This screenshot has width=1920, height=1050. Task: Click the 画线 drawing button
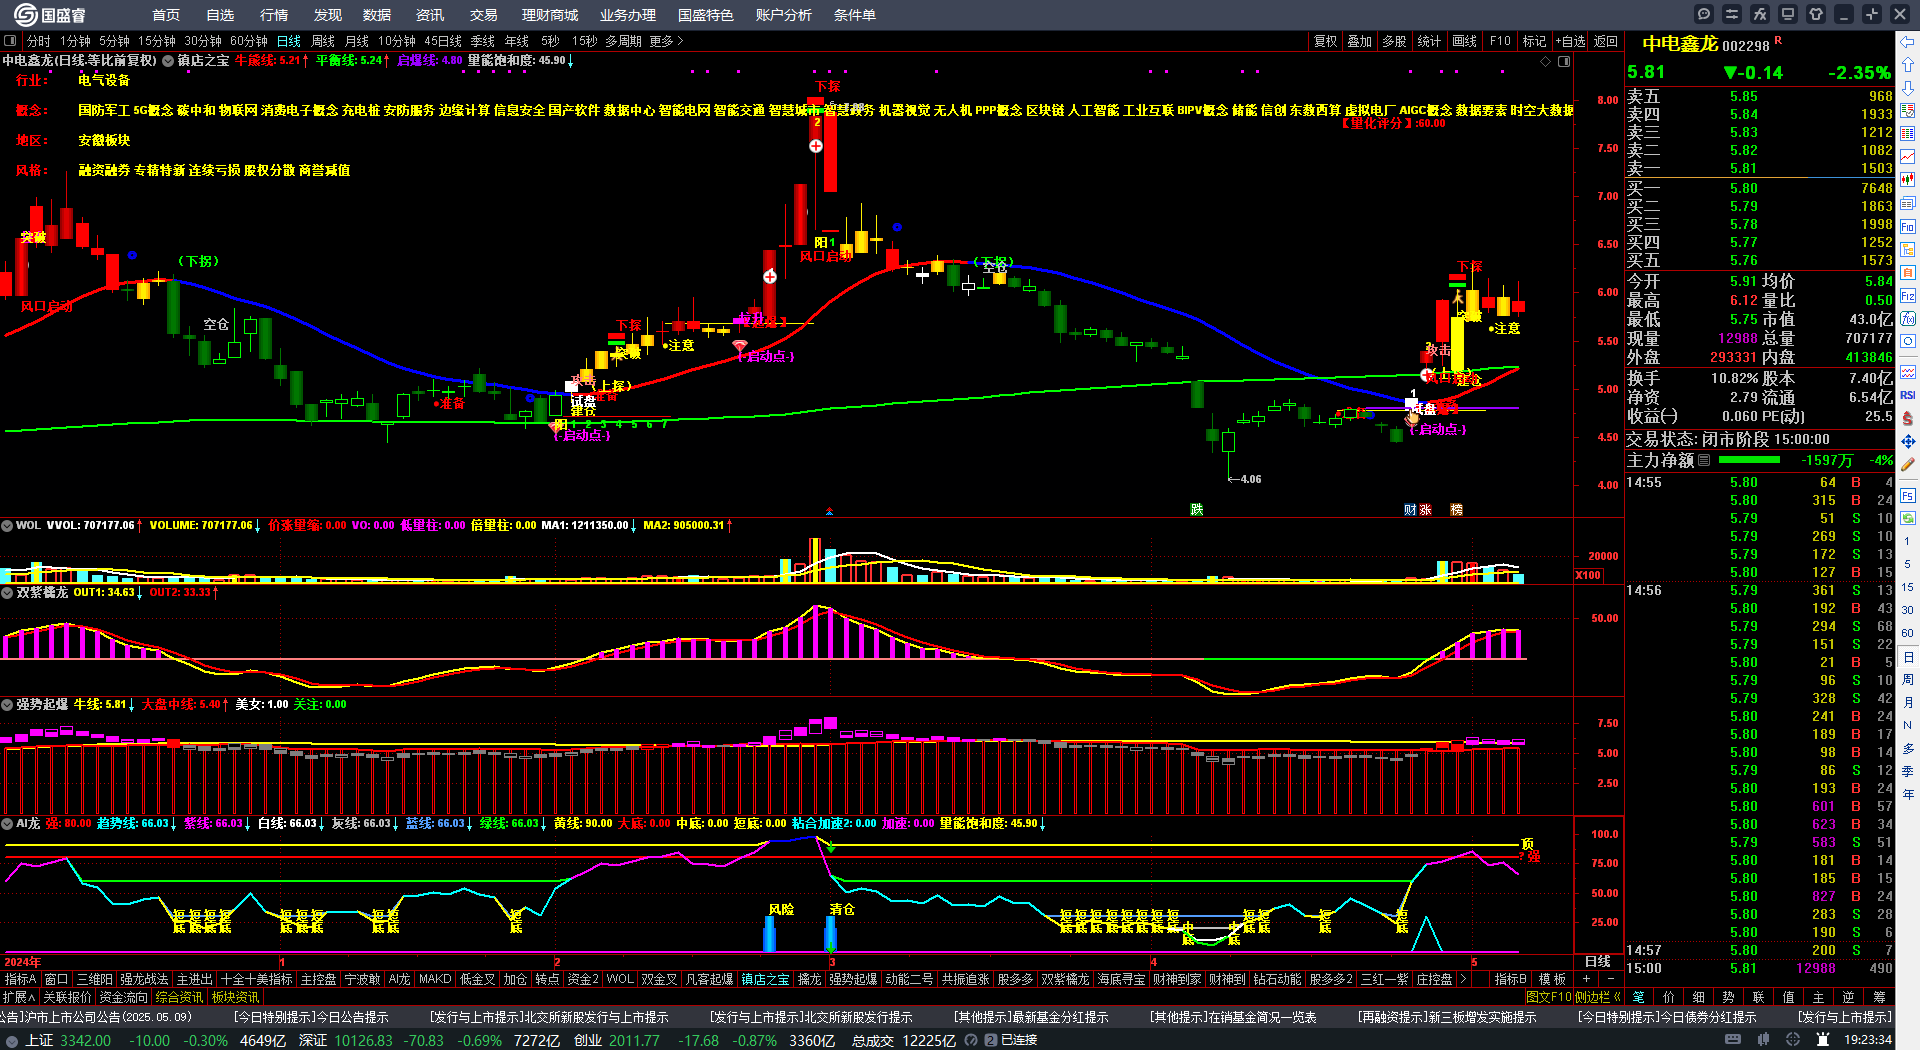(x=1465, y=41)
